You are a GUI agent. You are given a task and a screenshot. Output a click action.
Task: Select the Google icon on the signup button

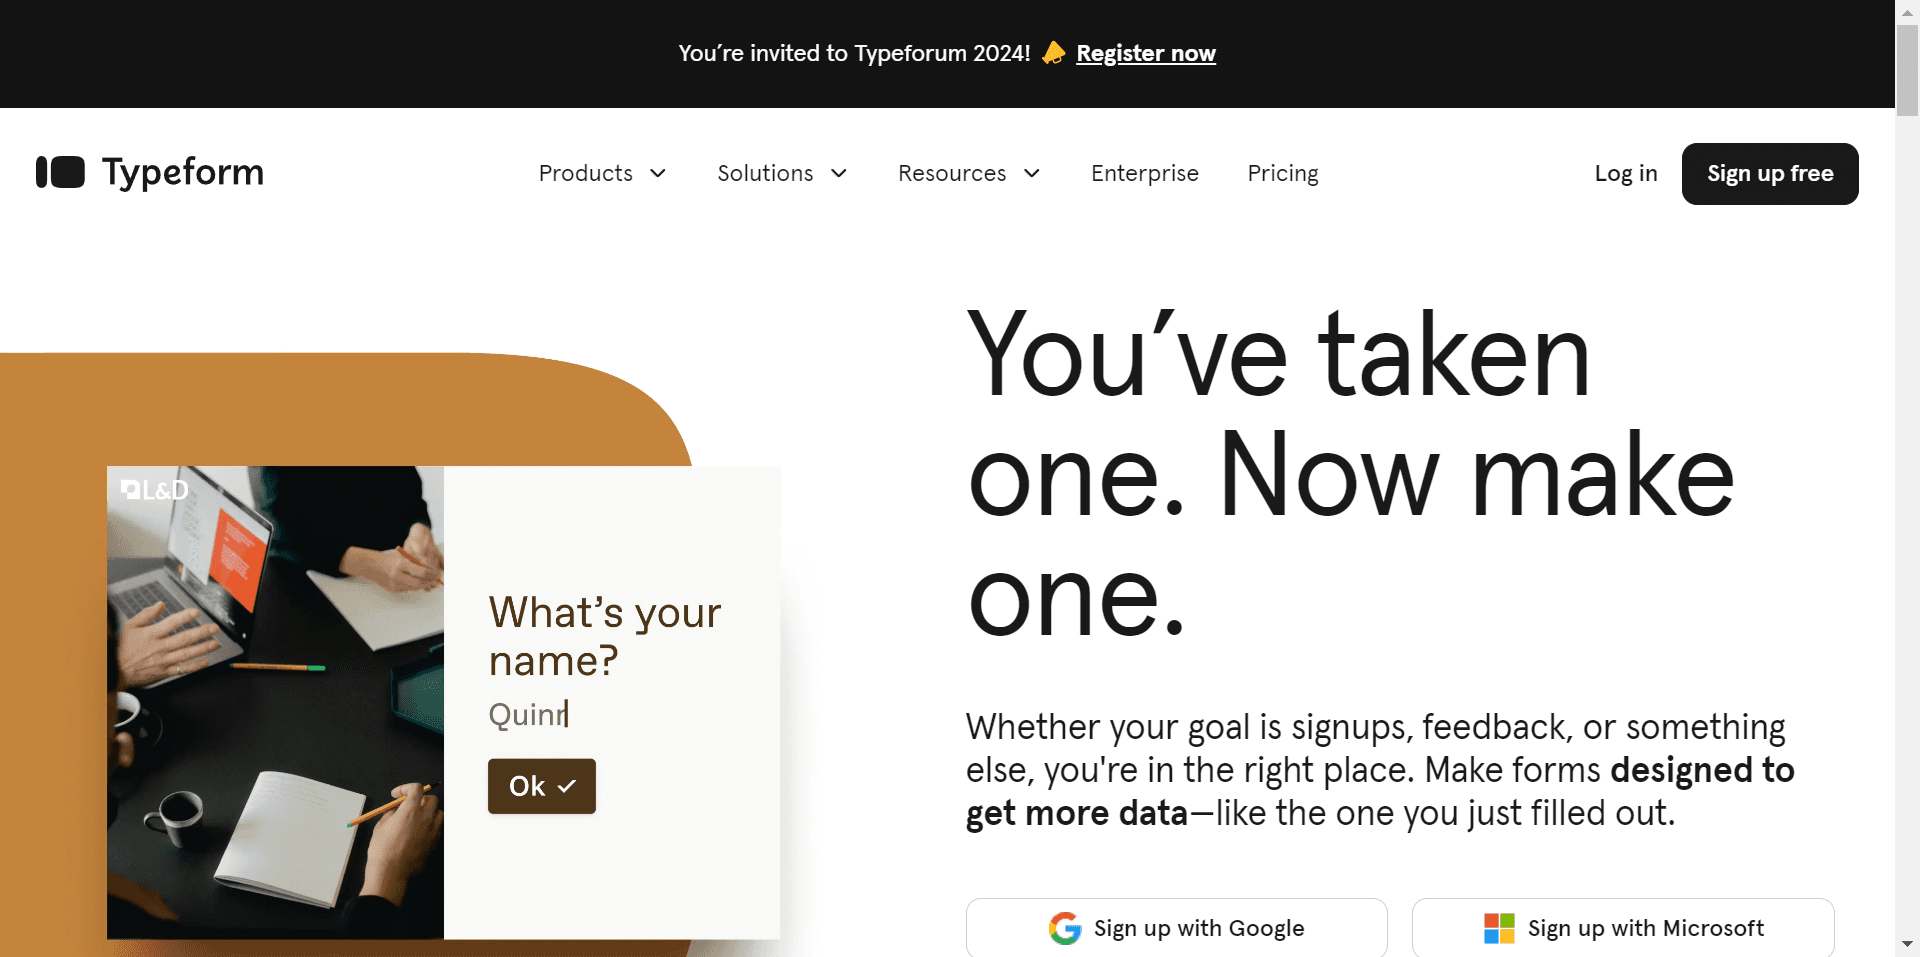pos(1066,928)
